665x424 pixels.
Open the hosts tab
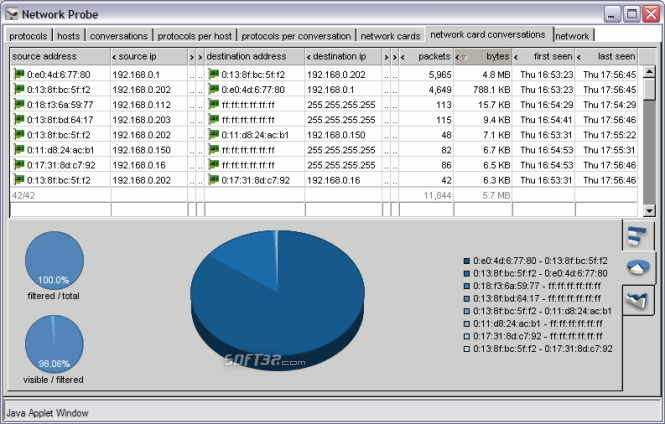point(69,36)
